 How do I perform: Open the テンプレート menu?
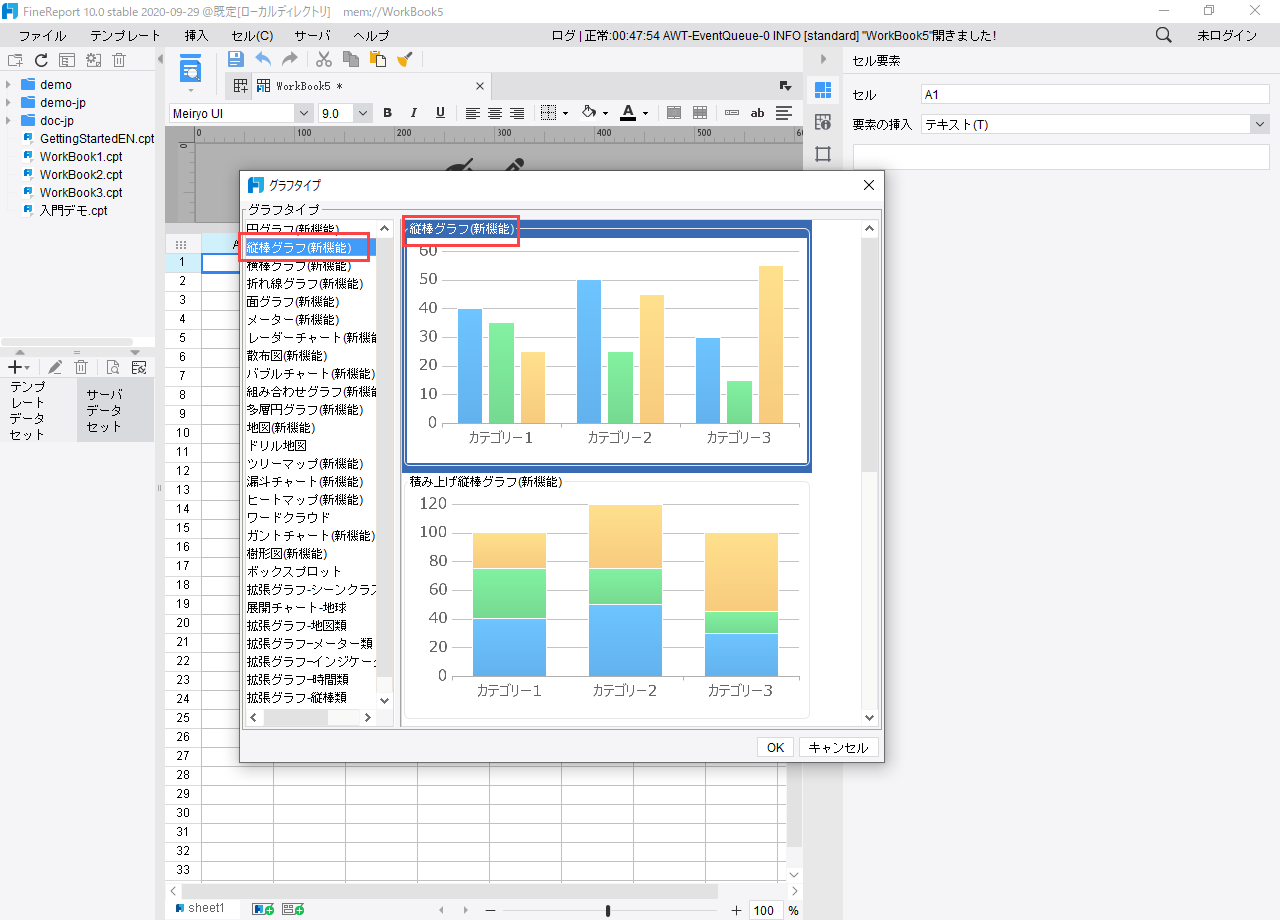pyautogui.click(x=125, y=35)
